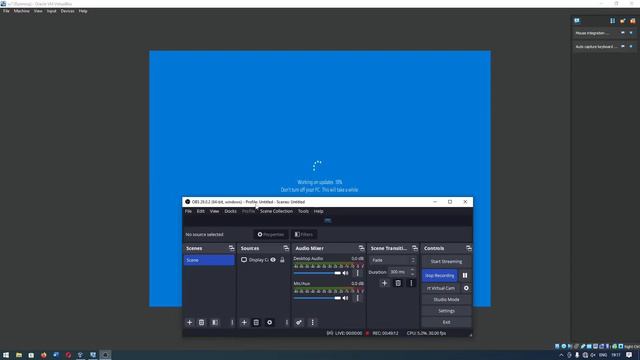Image resolution: width=640 pixels, height=360 pixels.
Task: Click the VirtualBox notification center icon
Action: (577, 21)
